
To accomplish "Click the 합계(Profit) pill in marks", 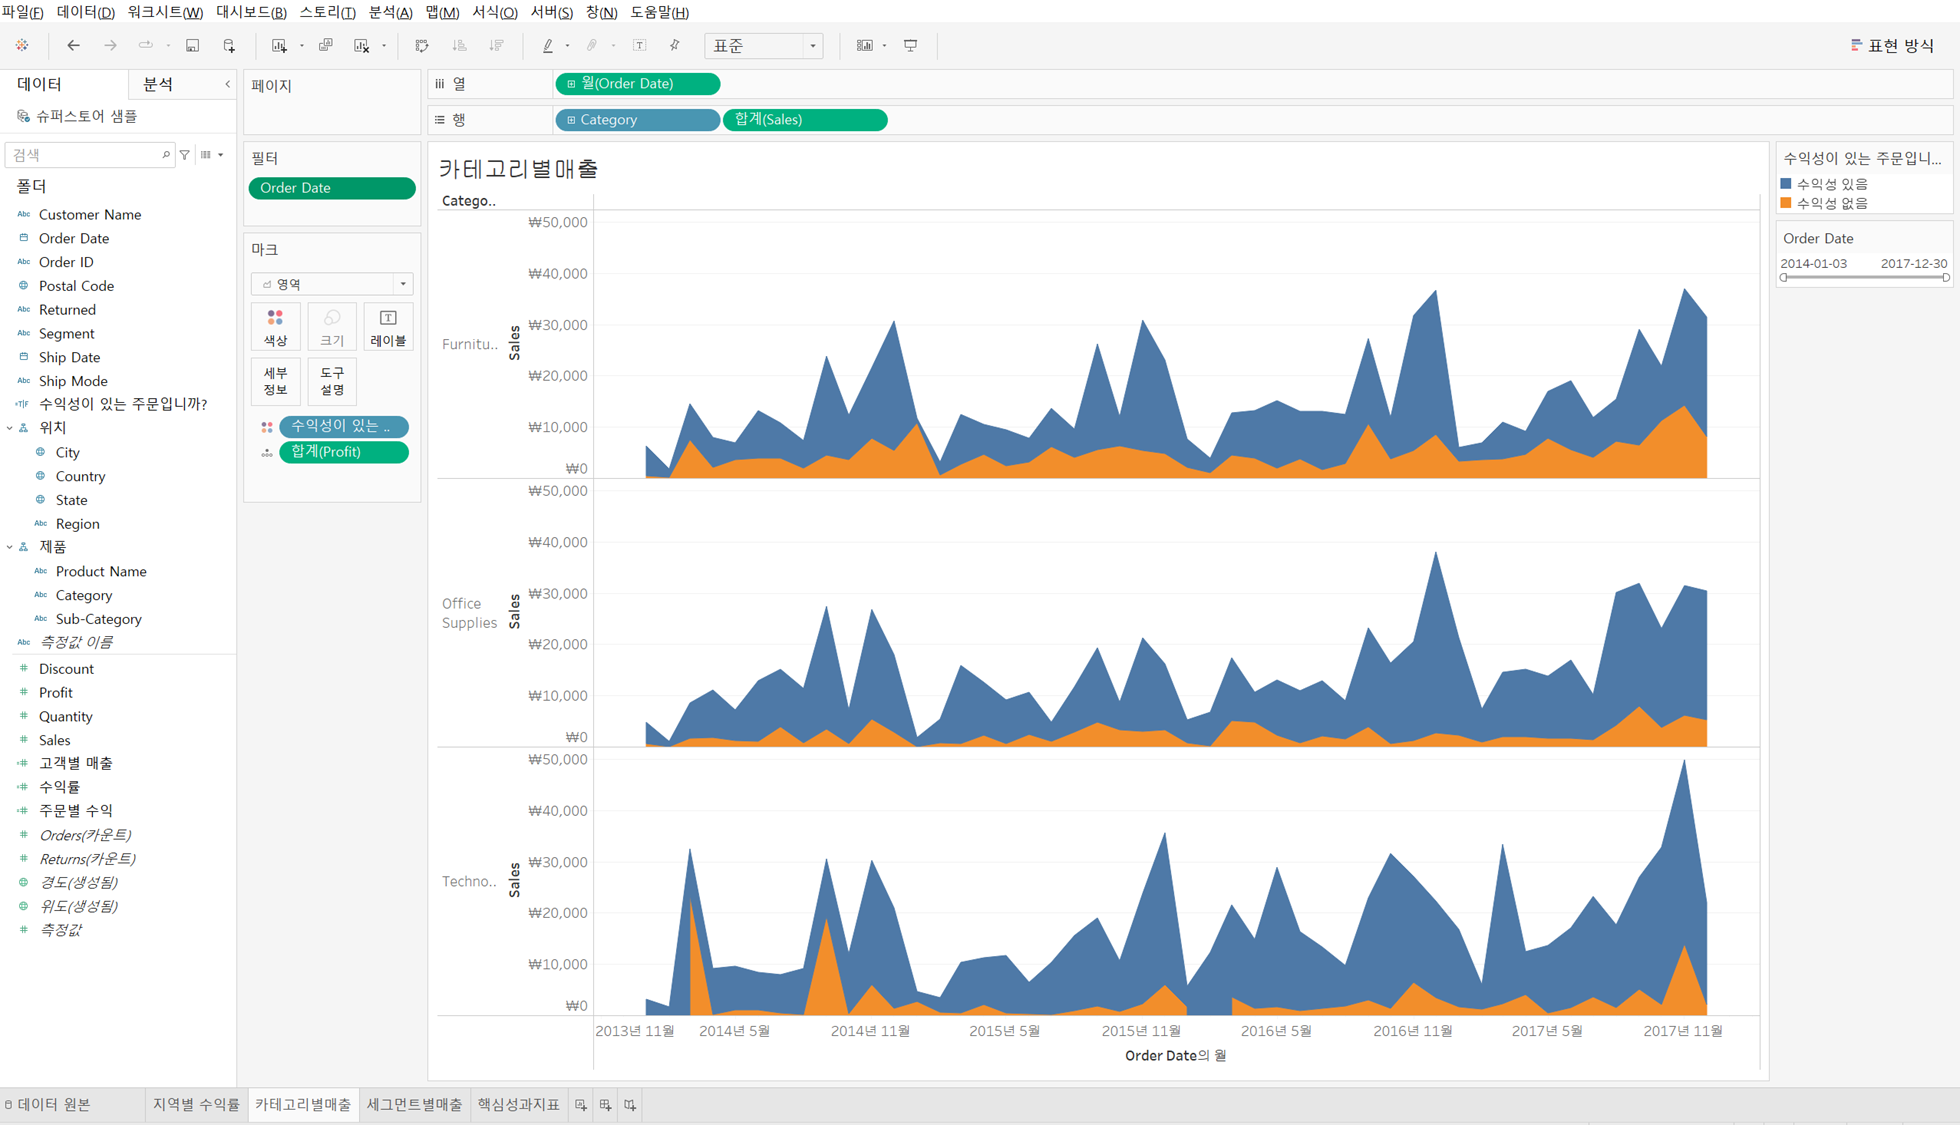I will (344, 452).
